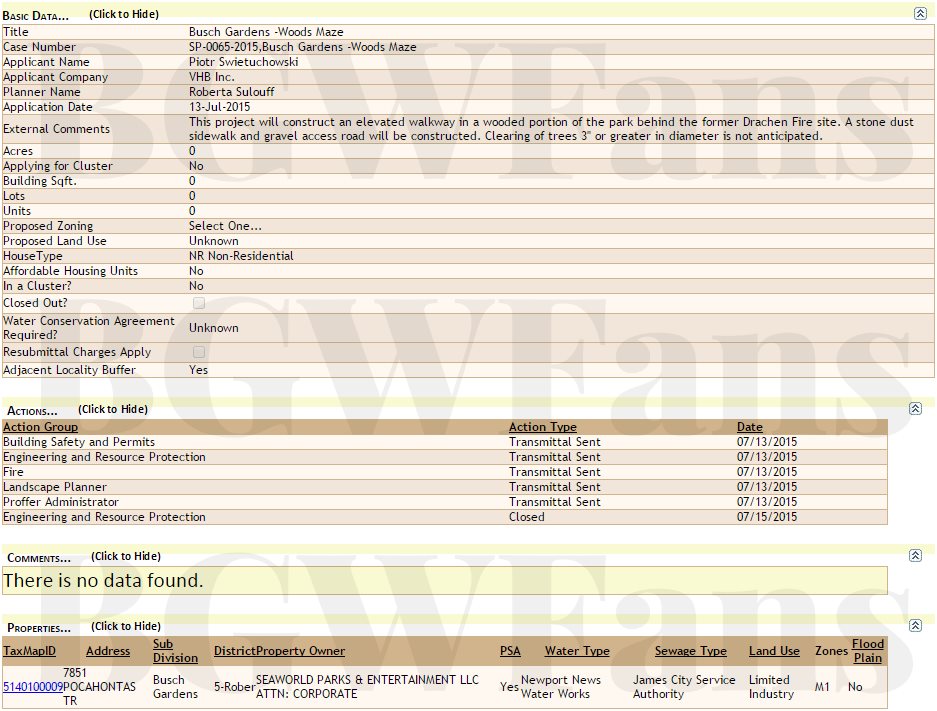The image size is (937, 711).
Task: Sort properties by Flood Plain header
Action: point(868,651)
